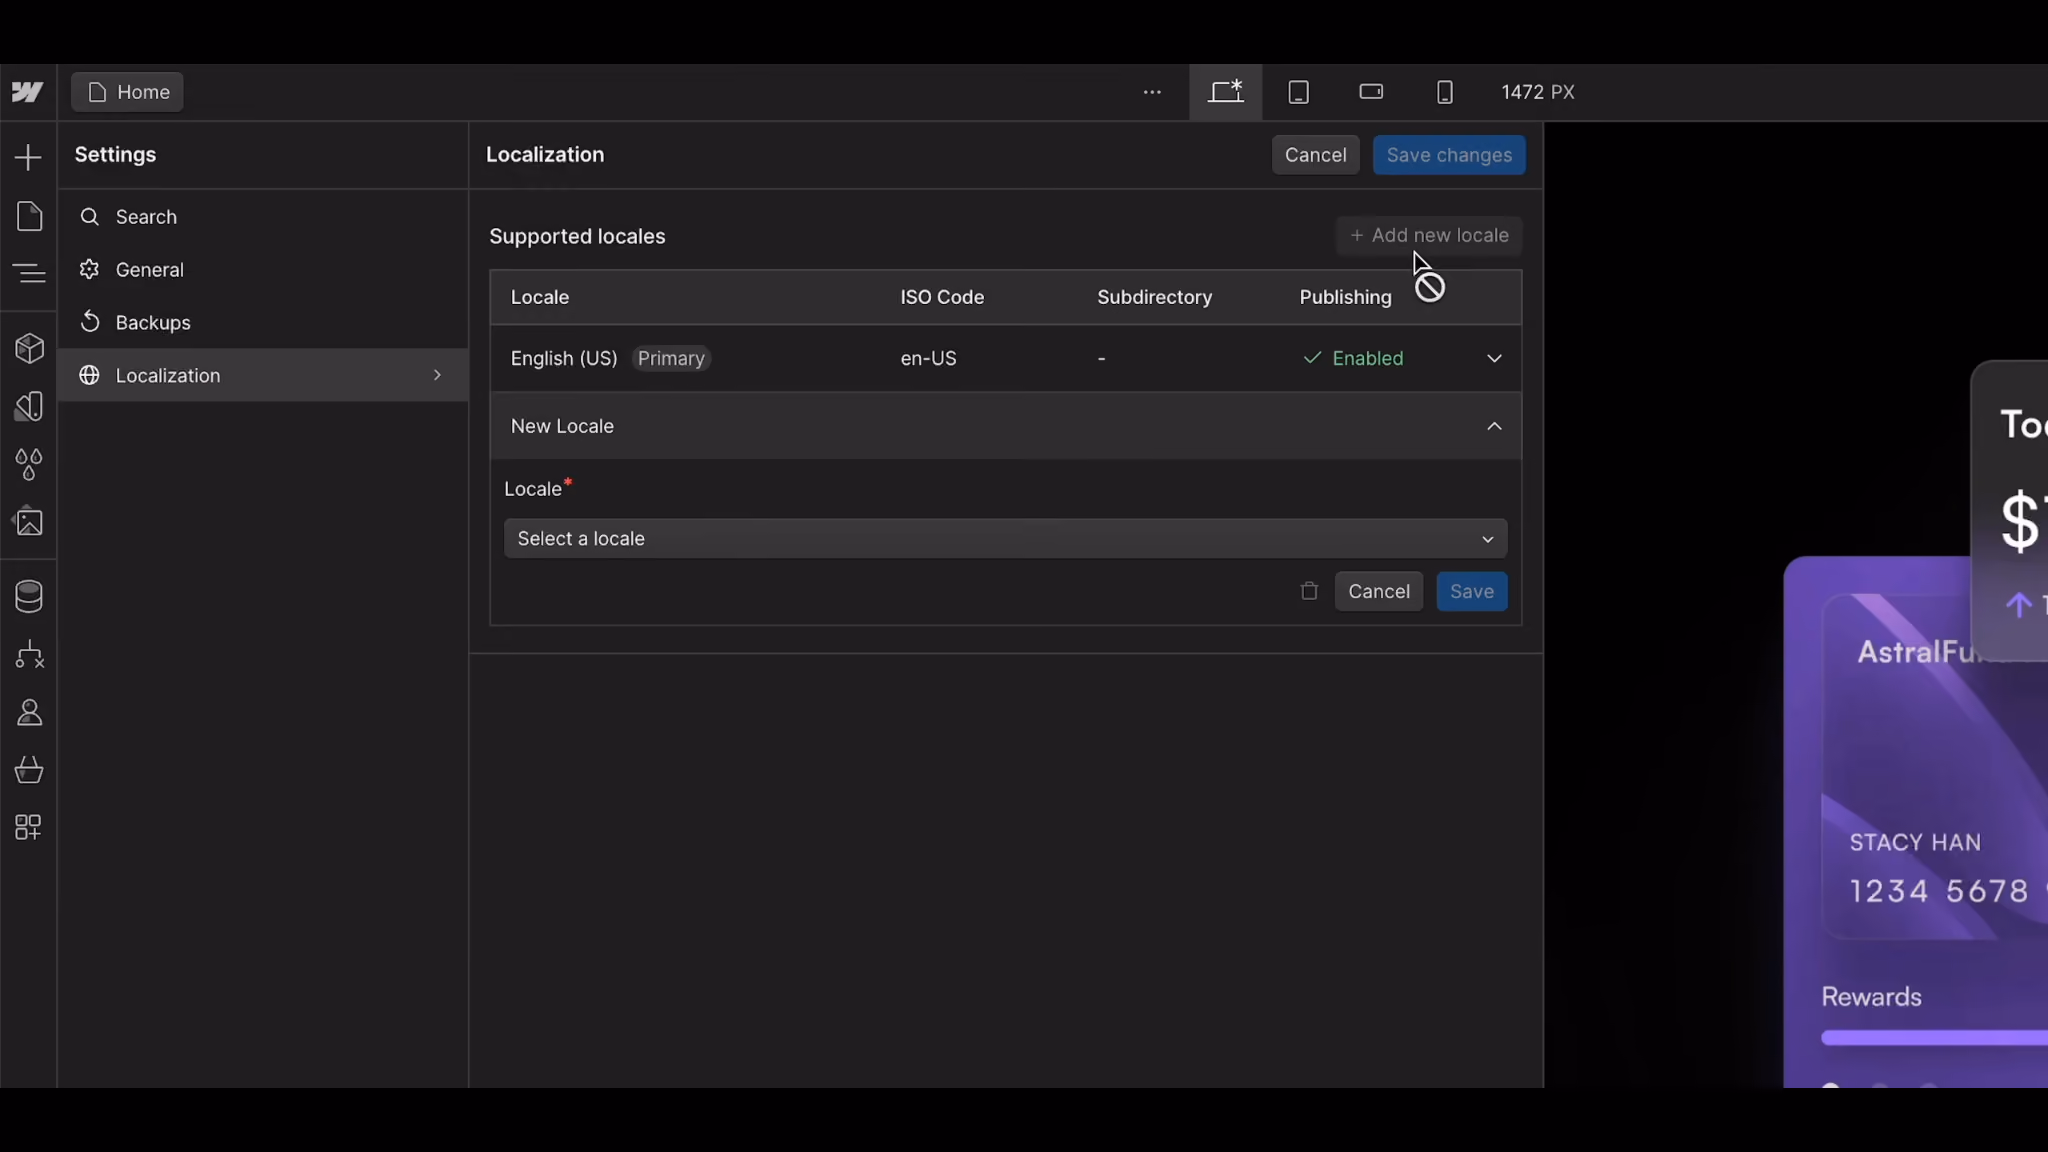Open the three-dots more options menu
This screenshot has height=1152, width=2048.
[x=1152, y=92]
